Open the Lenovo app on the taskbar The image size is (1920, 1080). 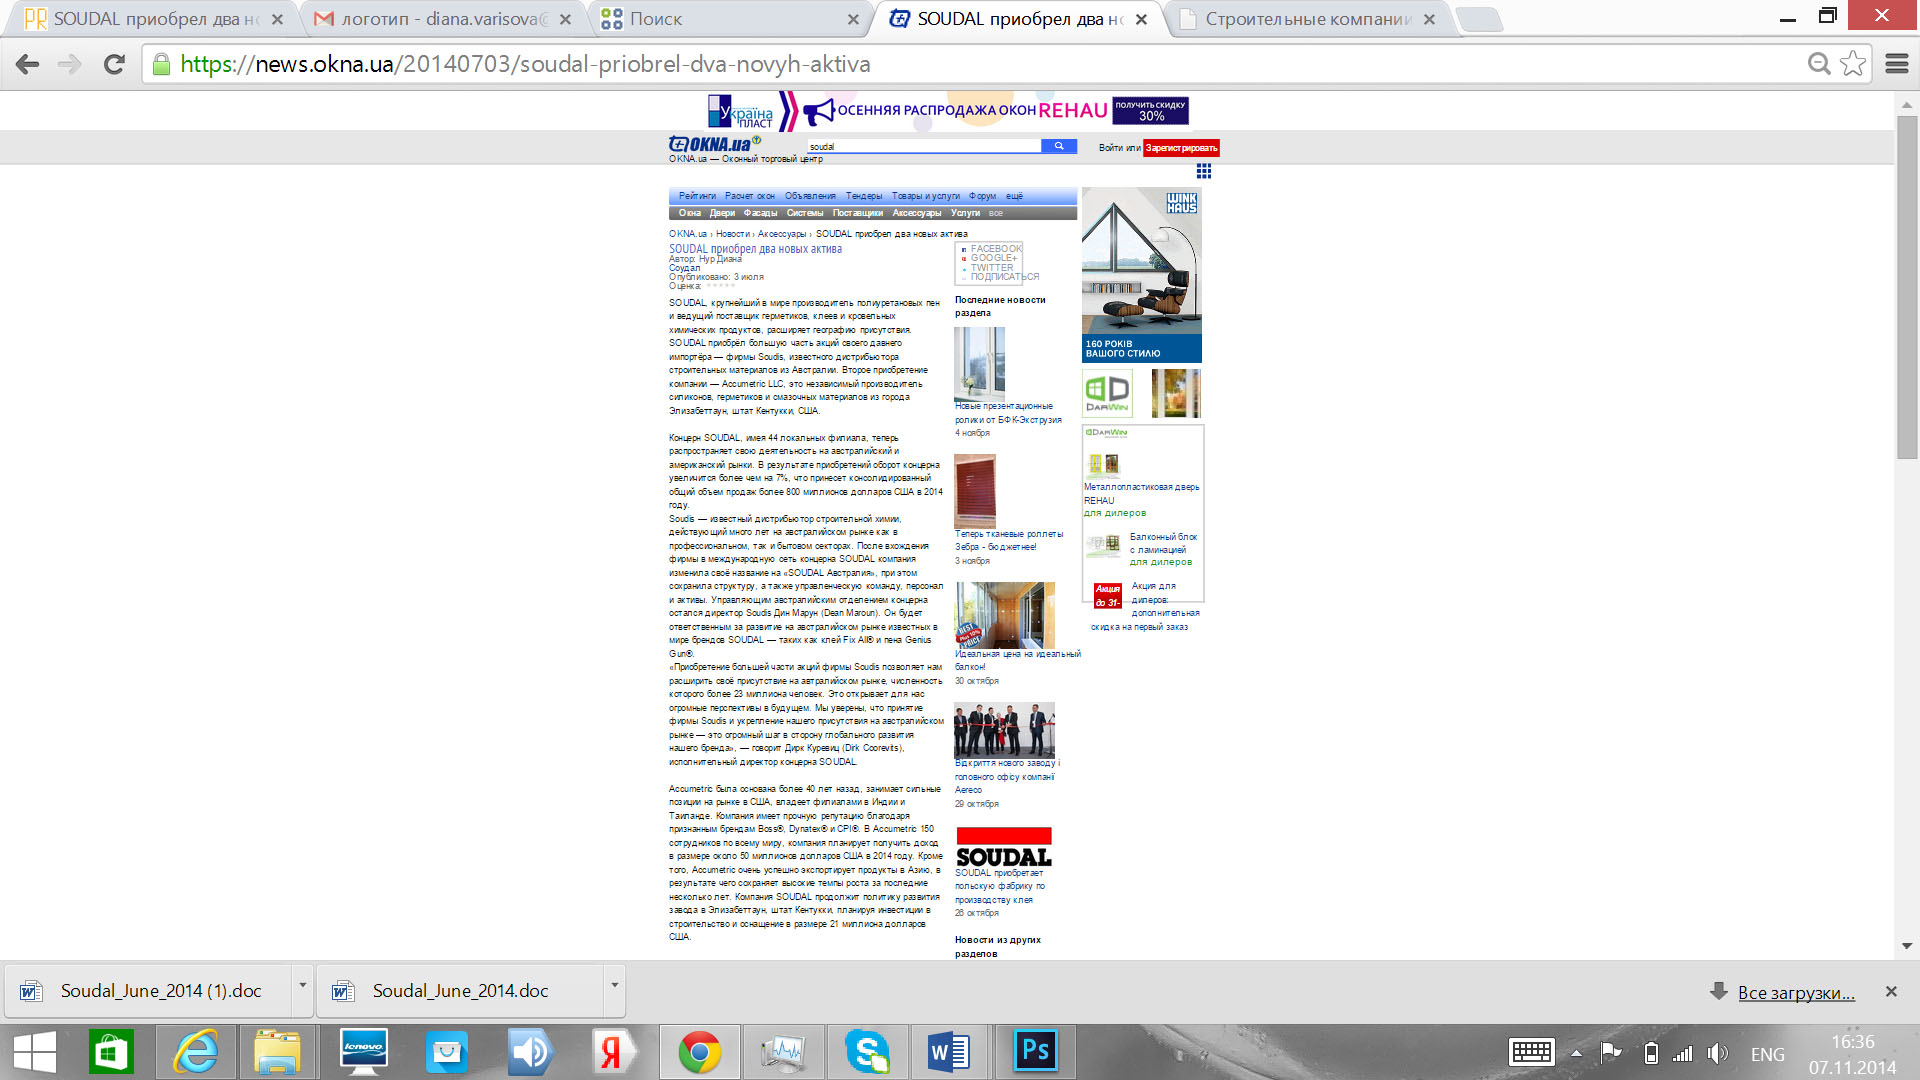coord(363,1052)
